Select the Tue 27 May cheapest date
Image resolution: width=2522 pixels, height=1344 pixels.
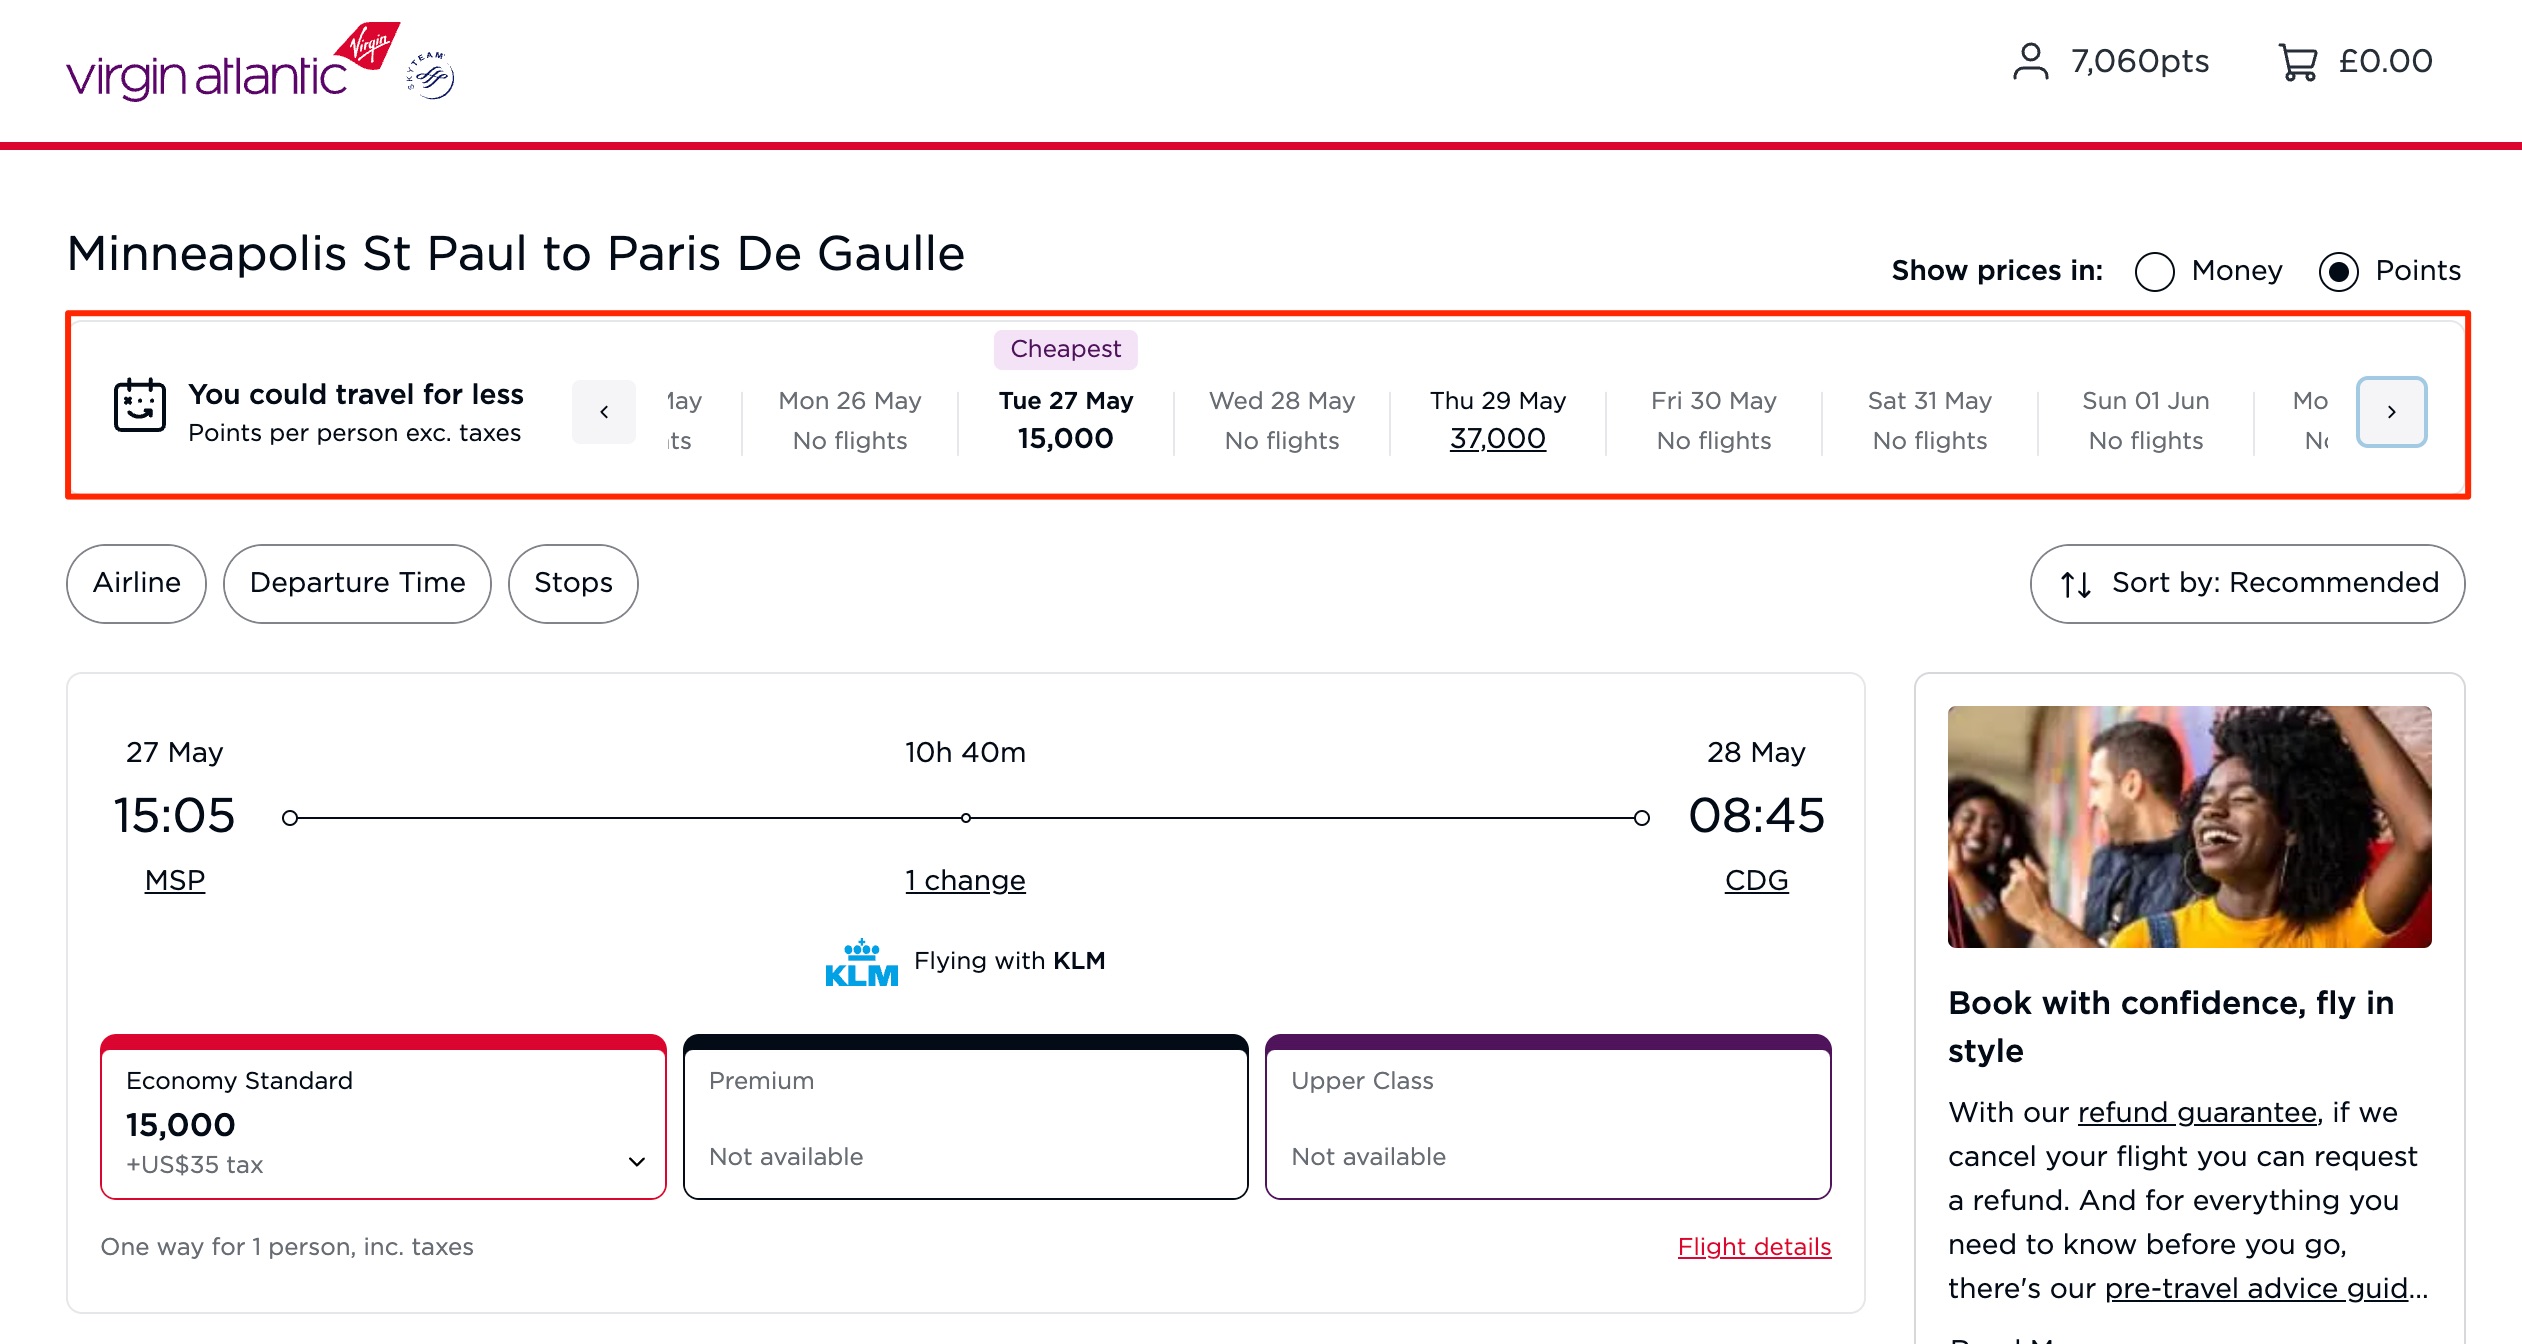(1066, 420)
